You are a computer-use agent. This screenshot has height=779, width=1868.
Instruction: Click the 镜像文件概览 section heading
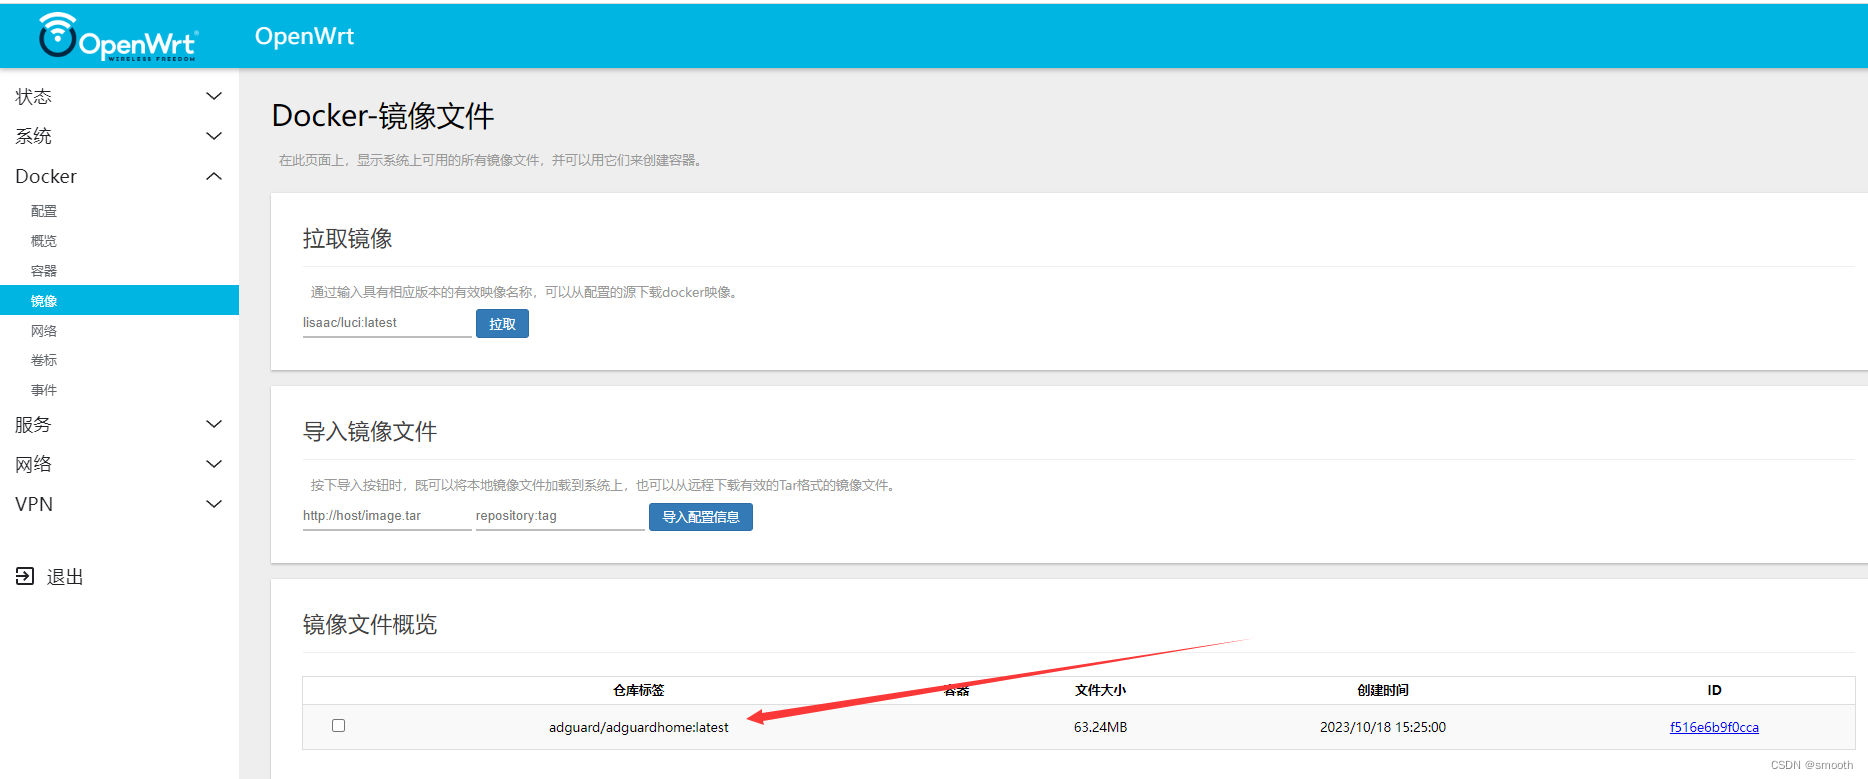pos(370,625)
